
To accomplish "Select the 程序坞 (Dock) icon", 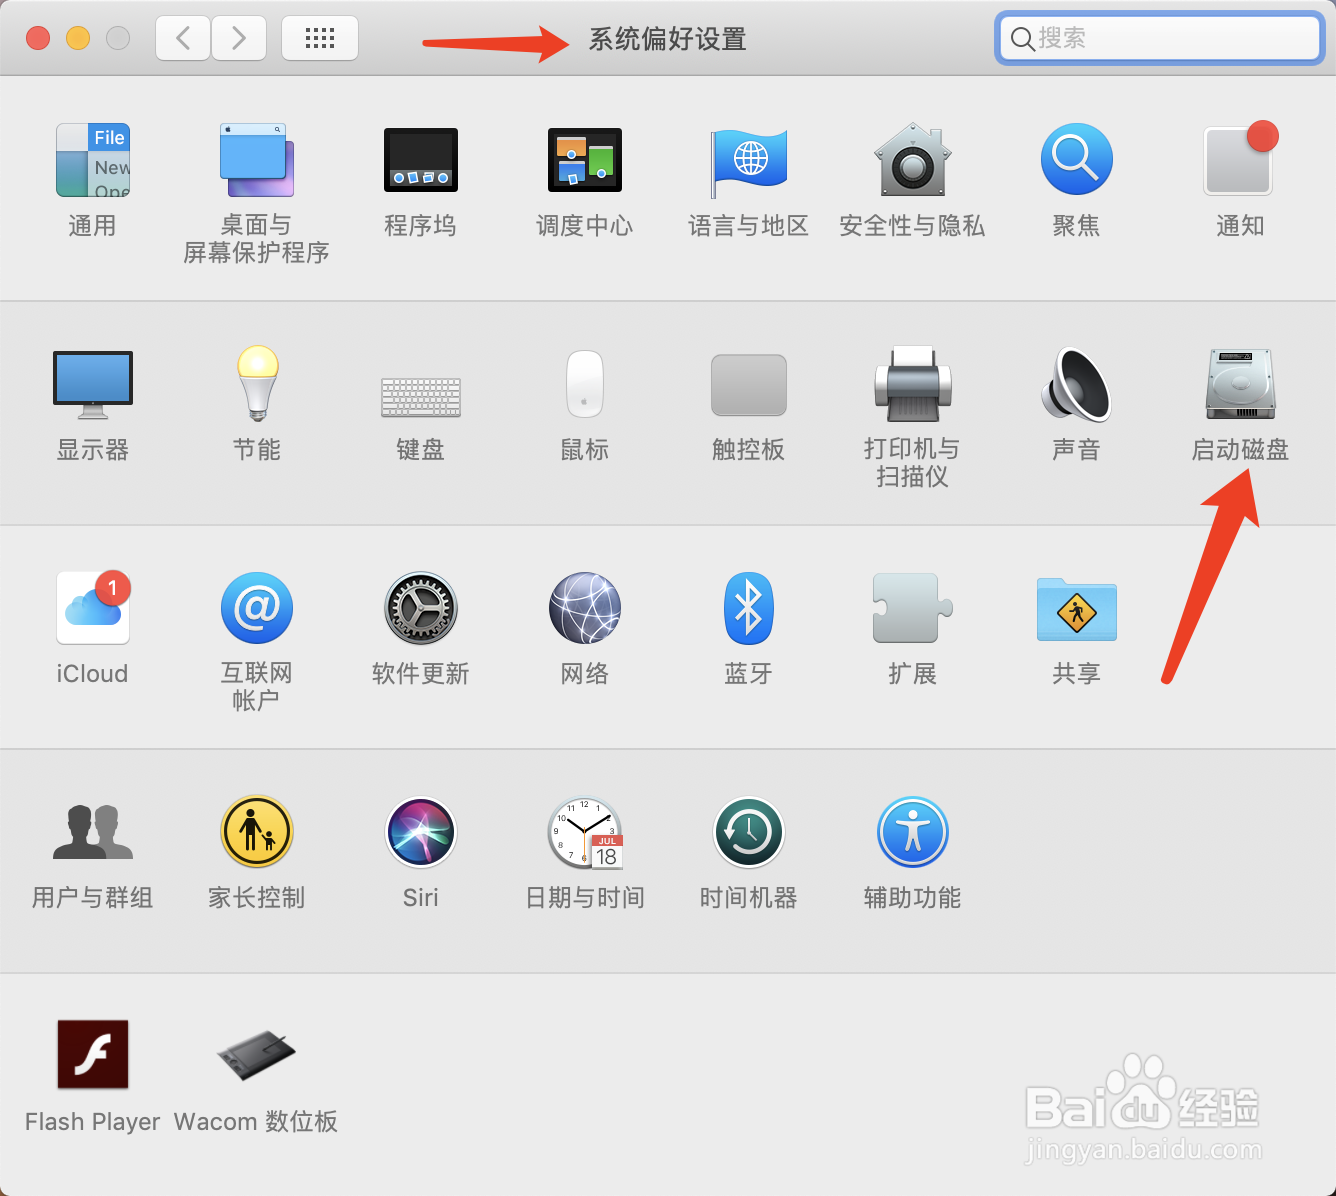I will pos(420,160).
